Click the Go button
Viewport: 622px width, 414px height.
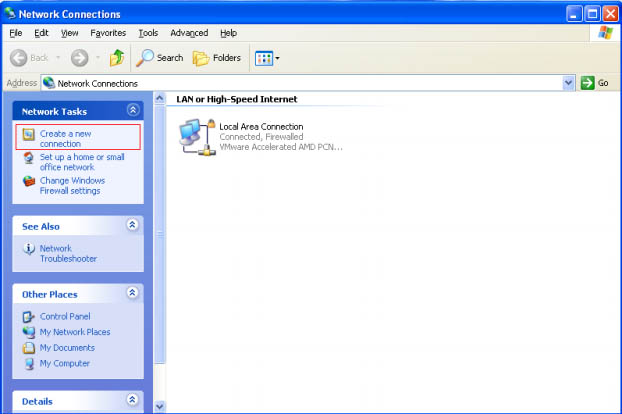point(595,83)
